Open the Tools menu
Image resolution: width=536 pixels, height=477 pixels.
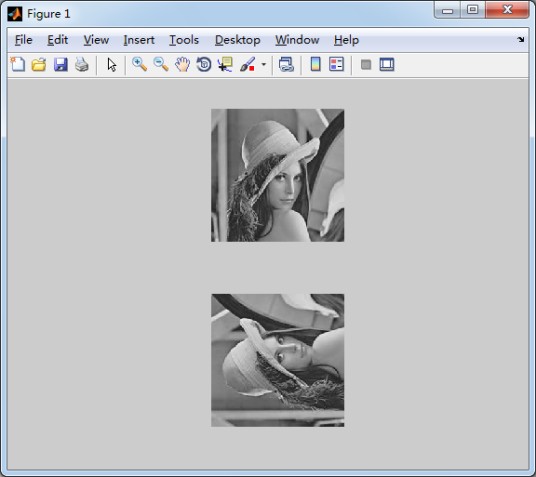(x=184, y=40)
